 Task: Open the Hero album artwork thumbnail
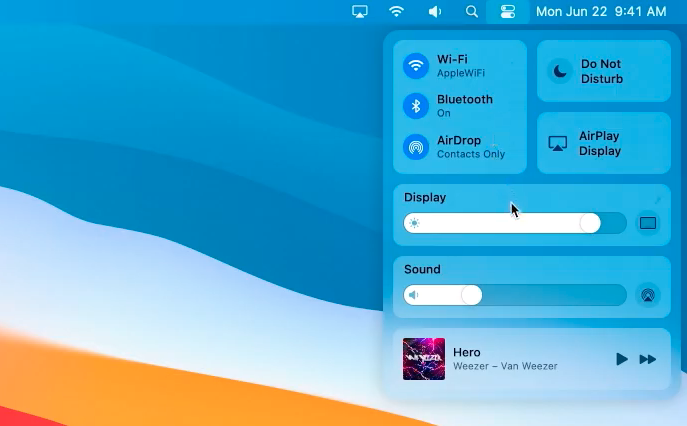tap(423, 359)
